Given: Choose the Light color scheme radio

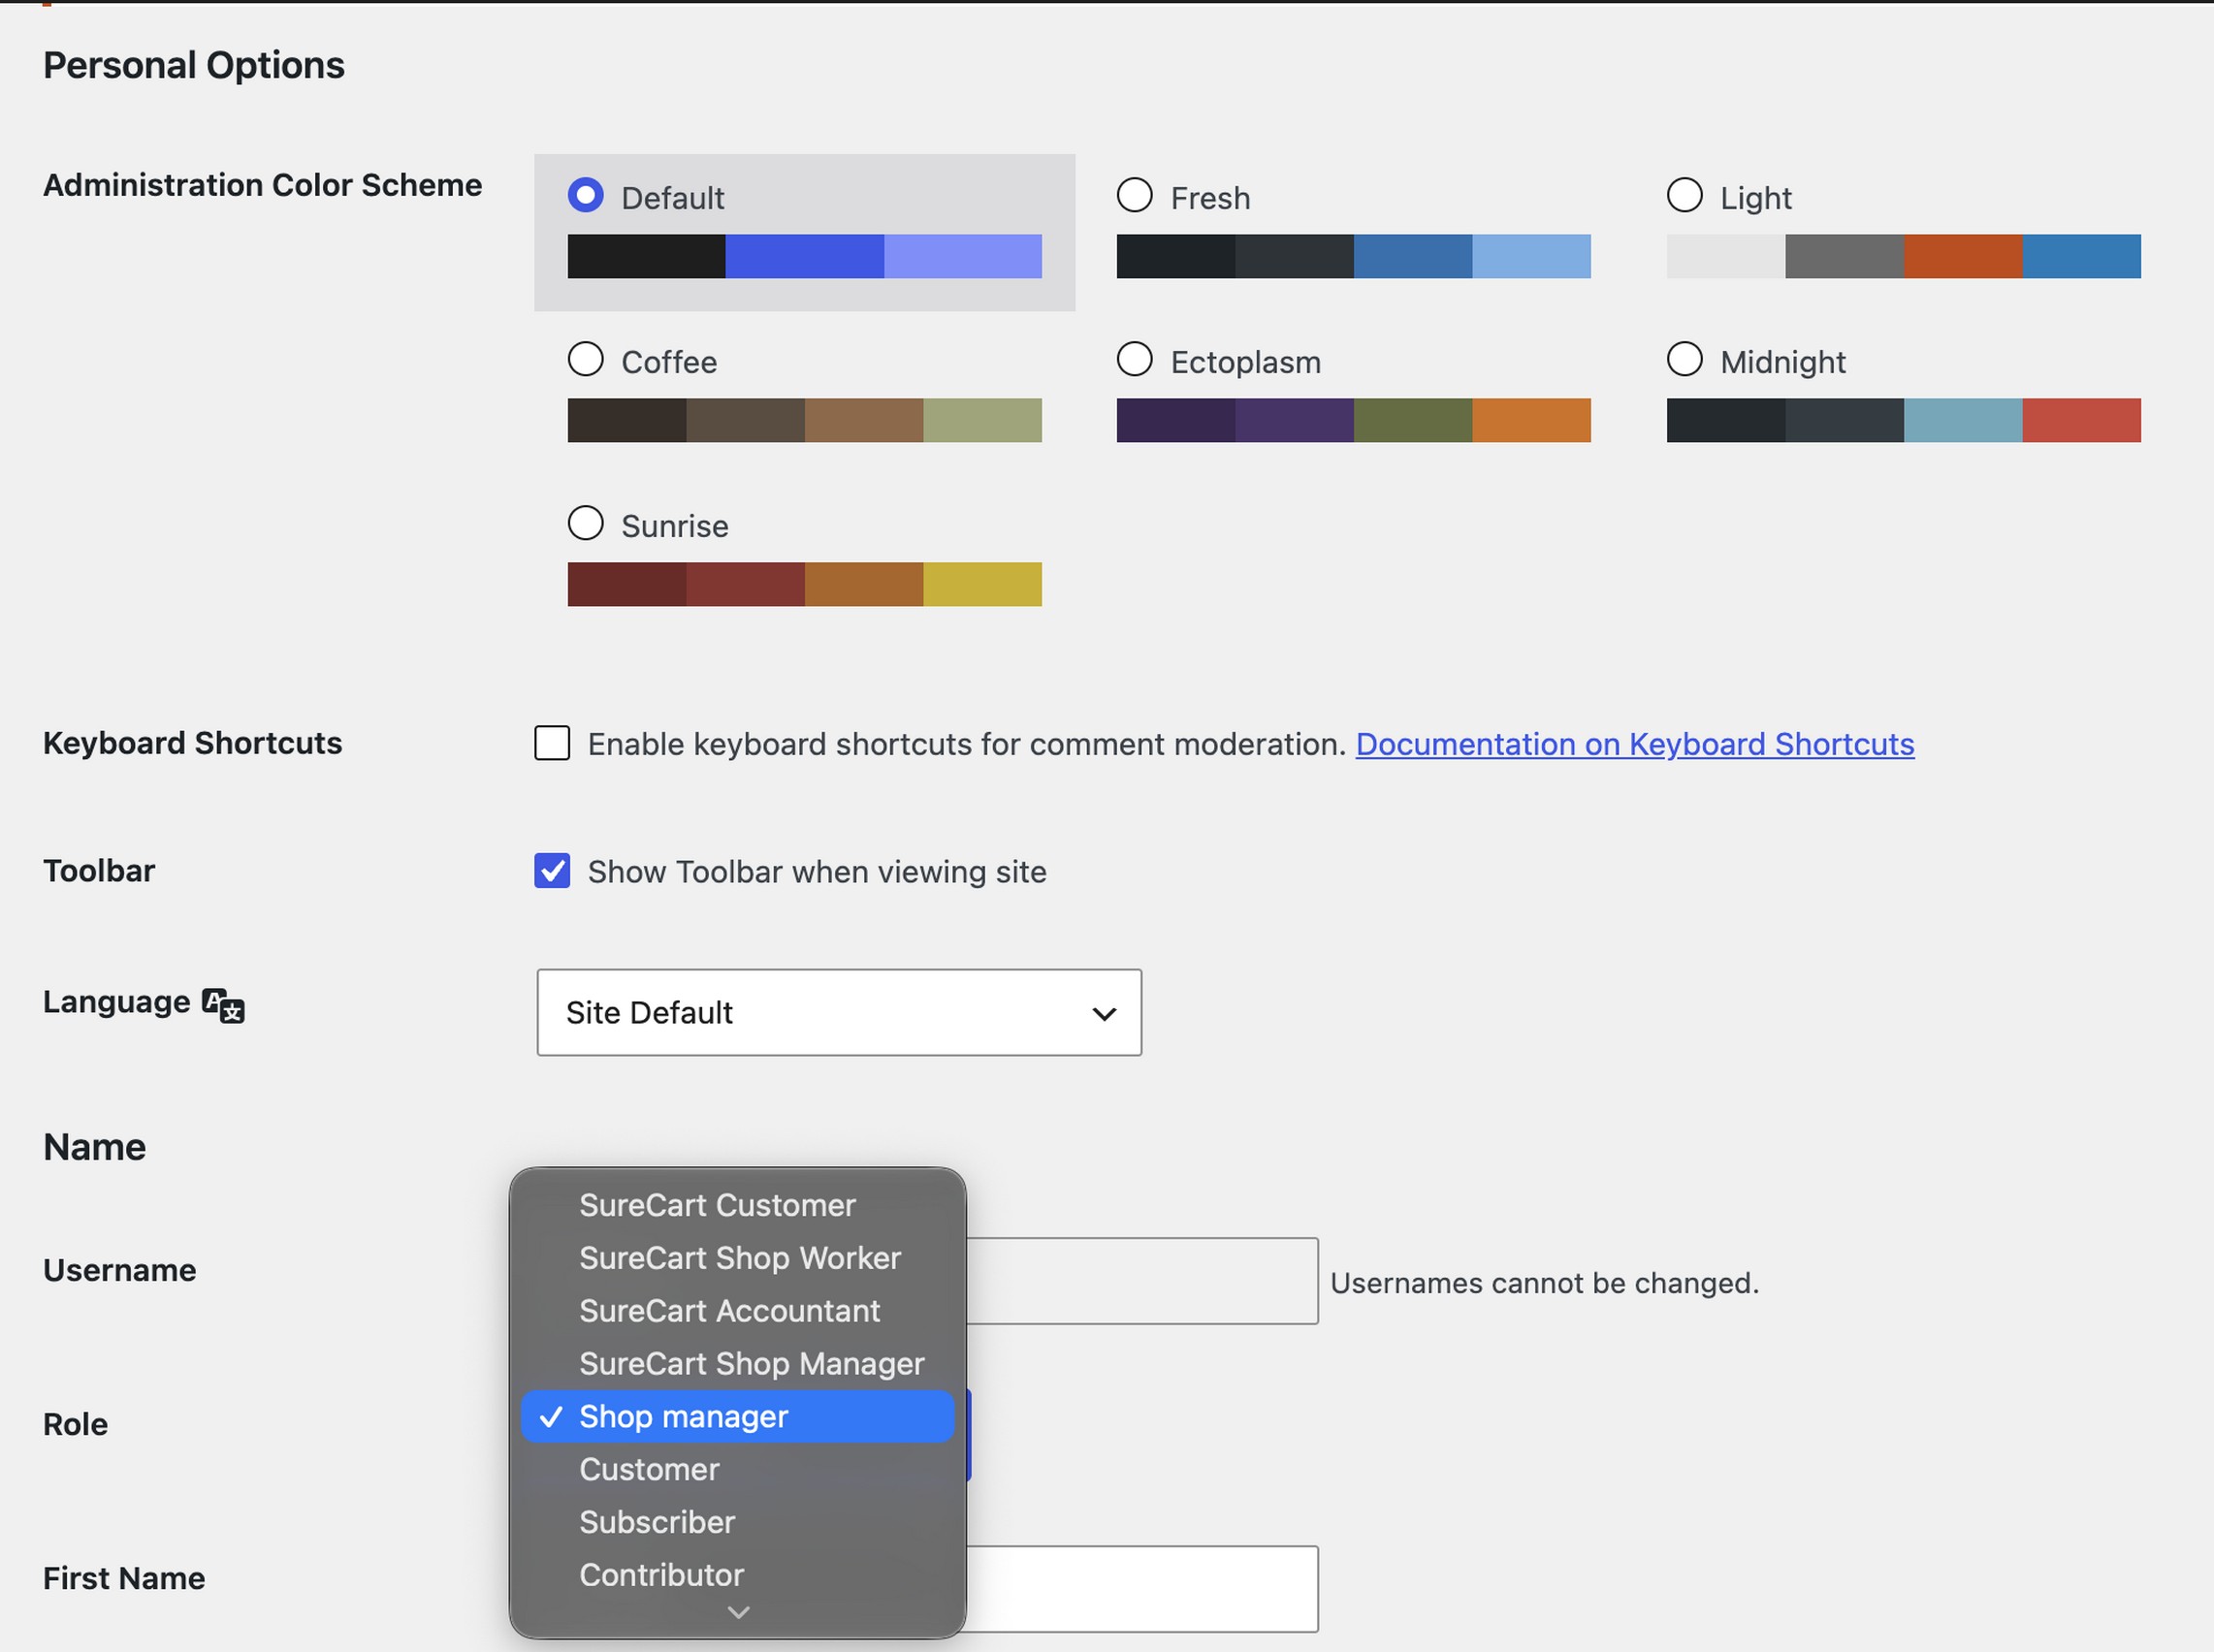Looking at the screenshot, I should (x=1684, y=195).
